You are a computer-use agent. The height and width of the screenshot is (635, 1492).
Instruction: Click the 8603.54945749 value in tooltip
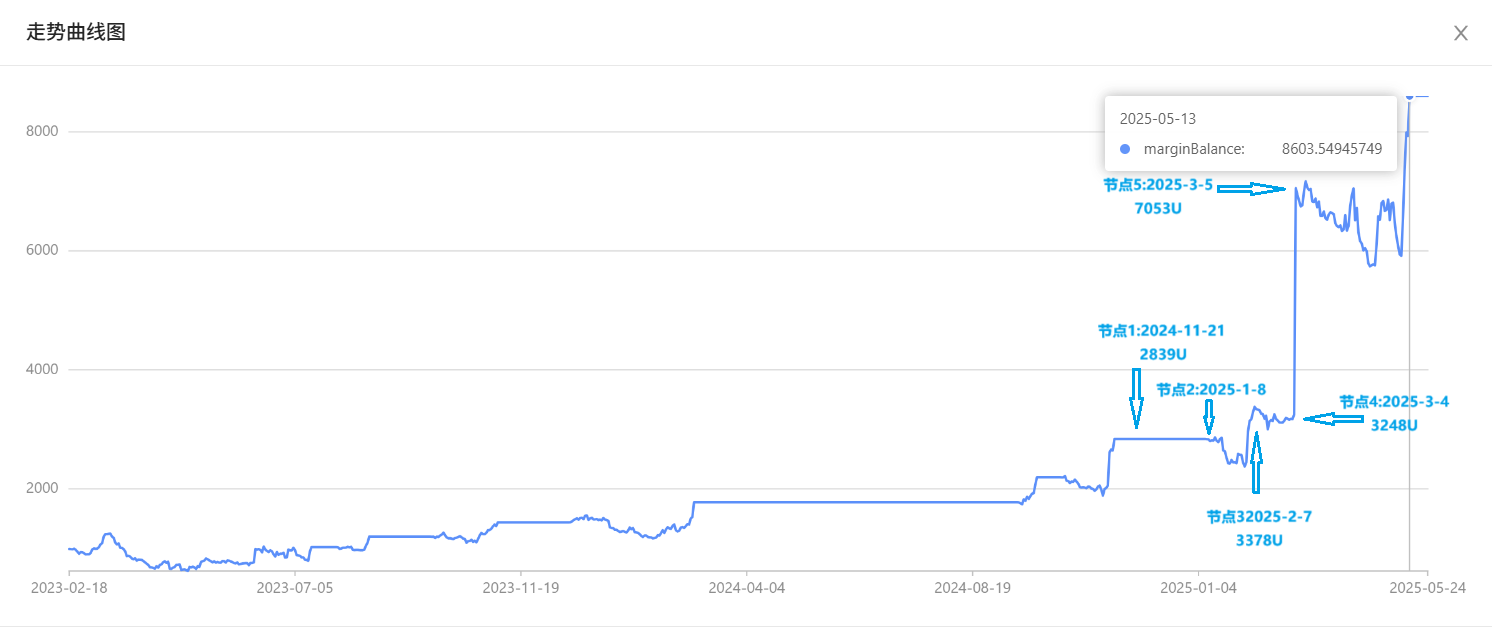[x=1332, y=149]
